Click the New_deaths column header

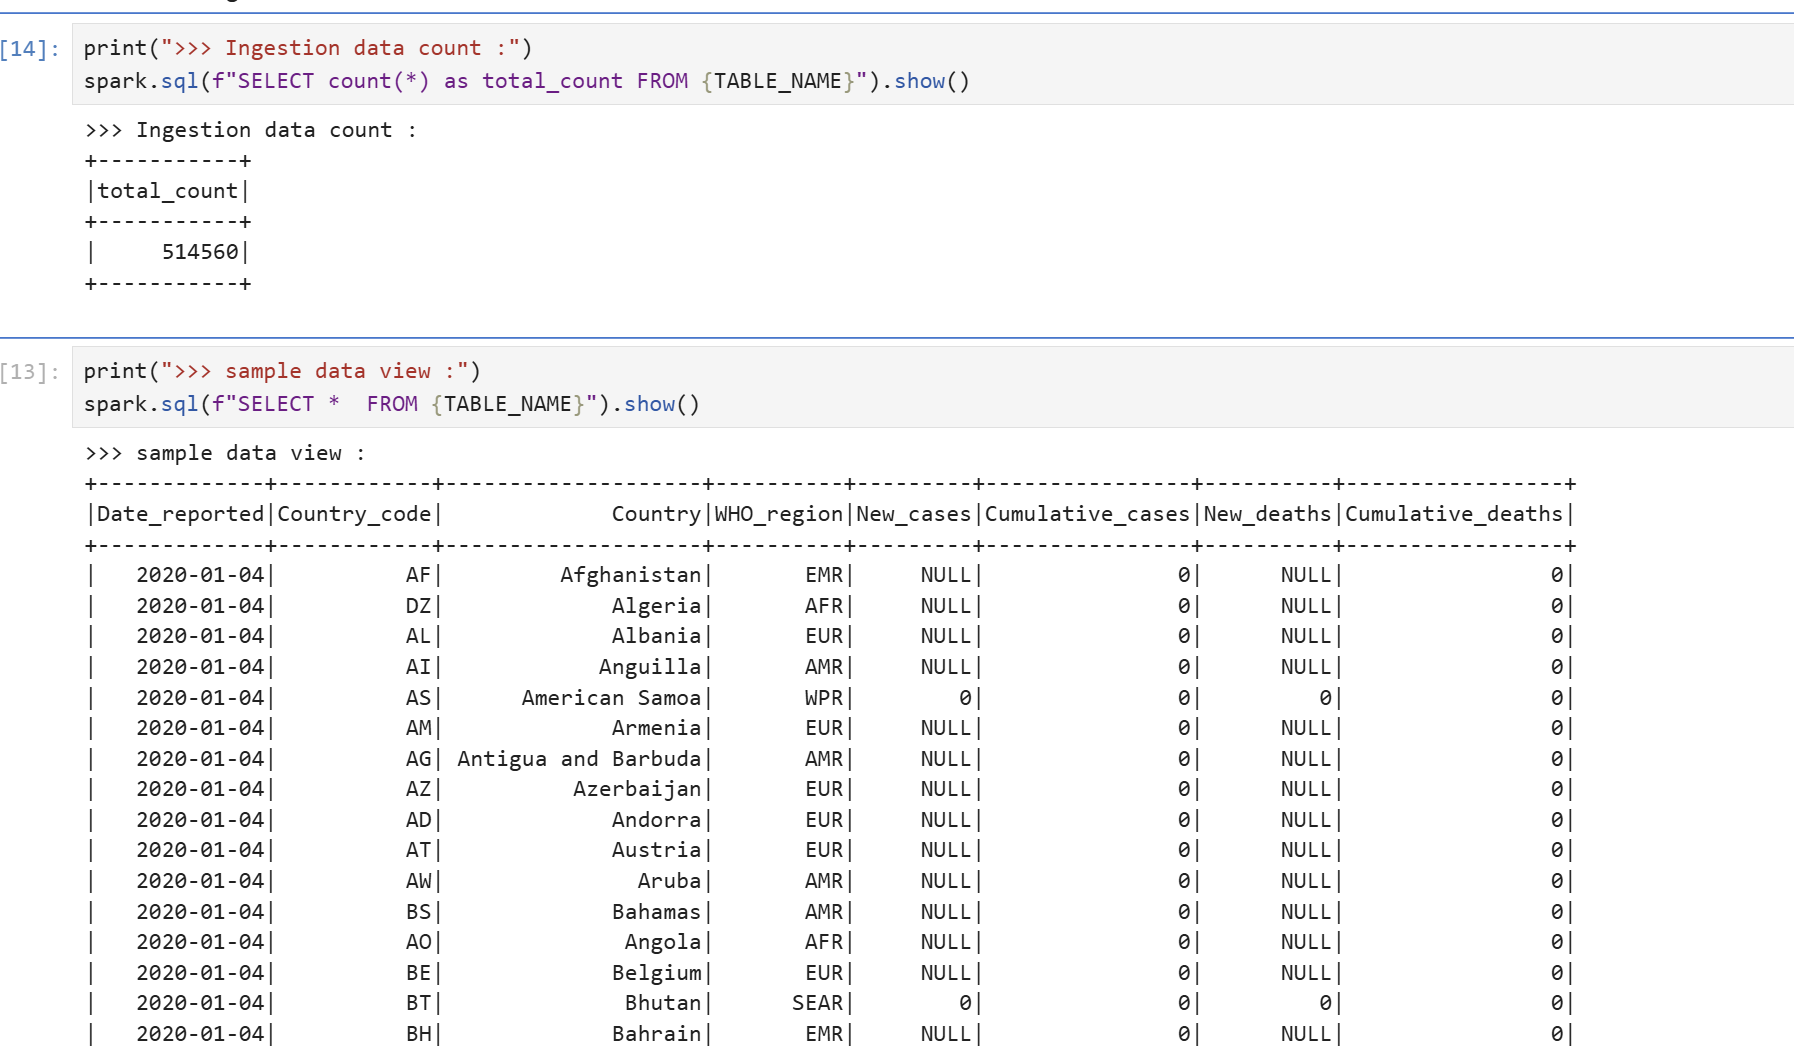pyautogui.click(x=1267, y=514)
